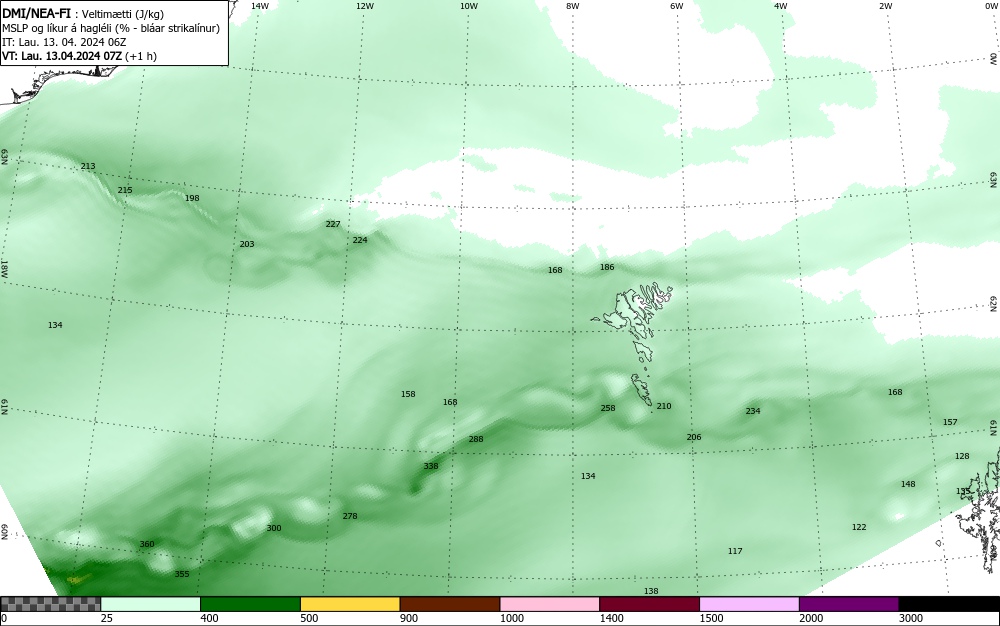Screen dimensions: 1000x626
Task: Select the map value 122
Action: [859, 527]
